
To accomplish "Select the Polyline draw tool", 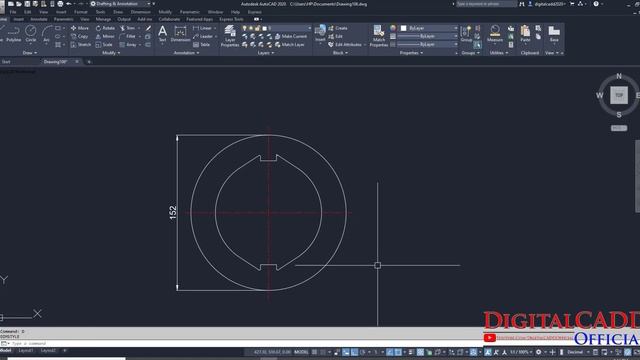I will (13, 34).
